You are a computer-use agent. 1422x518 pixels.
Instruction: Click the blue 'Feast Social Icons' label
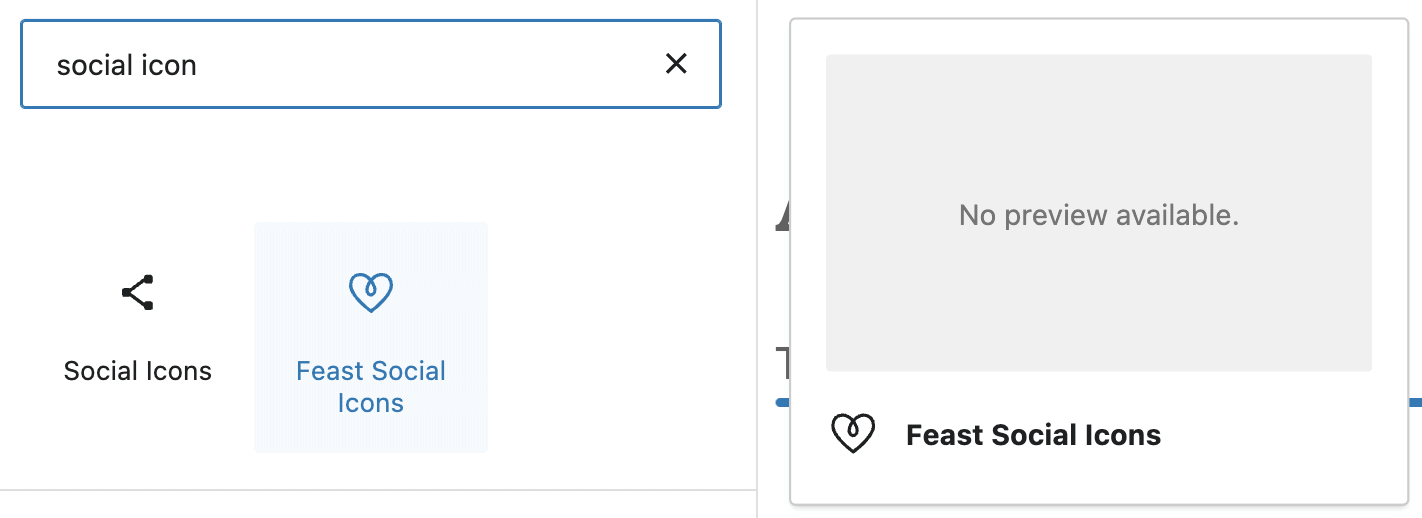coord(371,387)
